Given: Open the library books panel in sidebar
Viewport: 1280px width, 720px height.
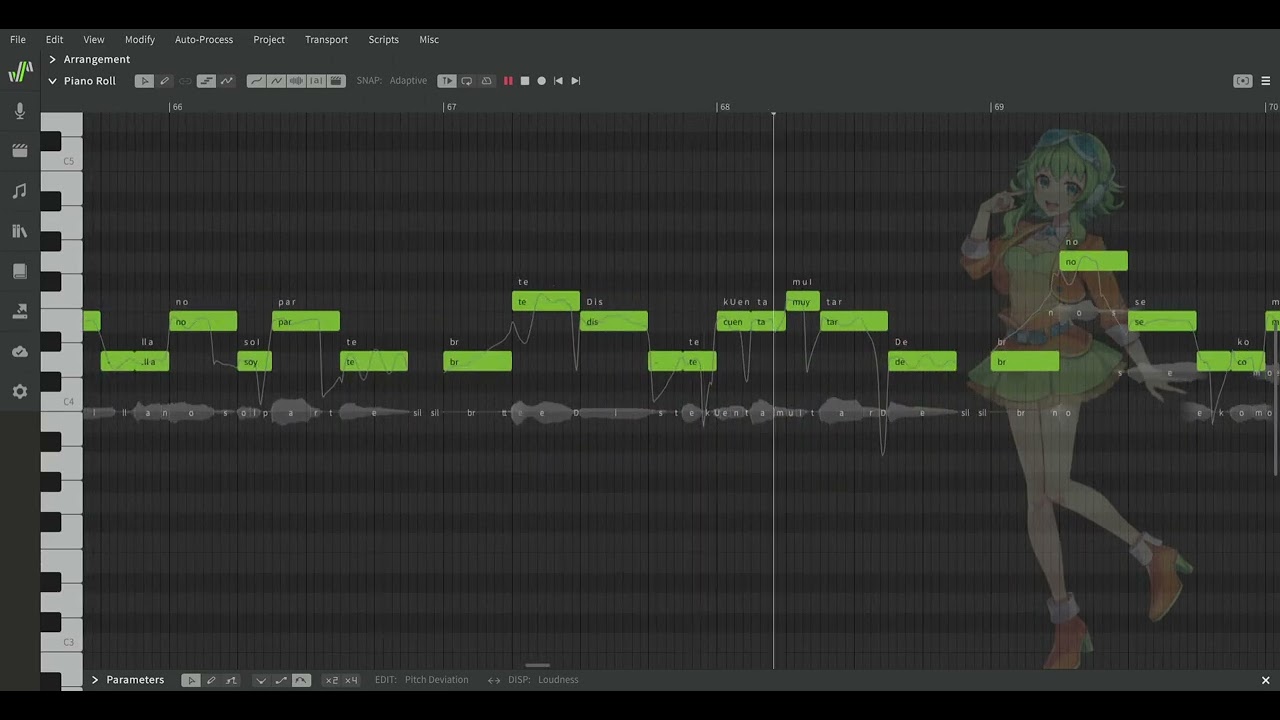Looking at the screenshot, I should [x=20, y=231].
